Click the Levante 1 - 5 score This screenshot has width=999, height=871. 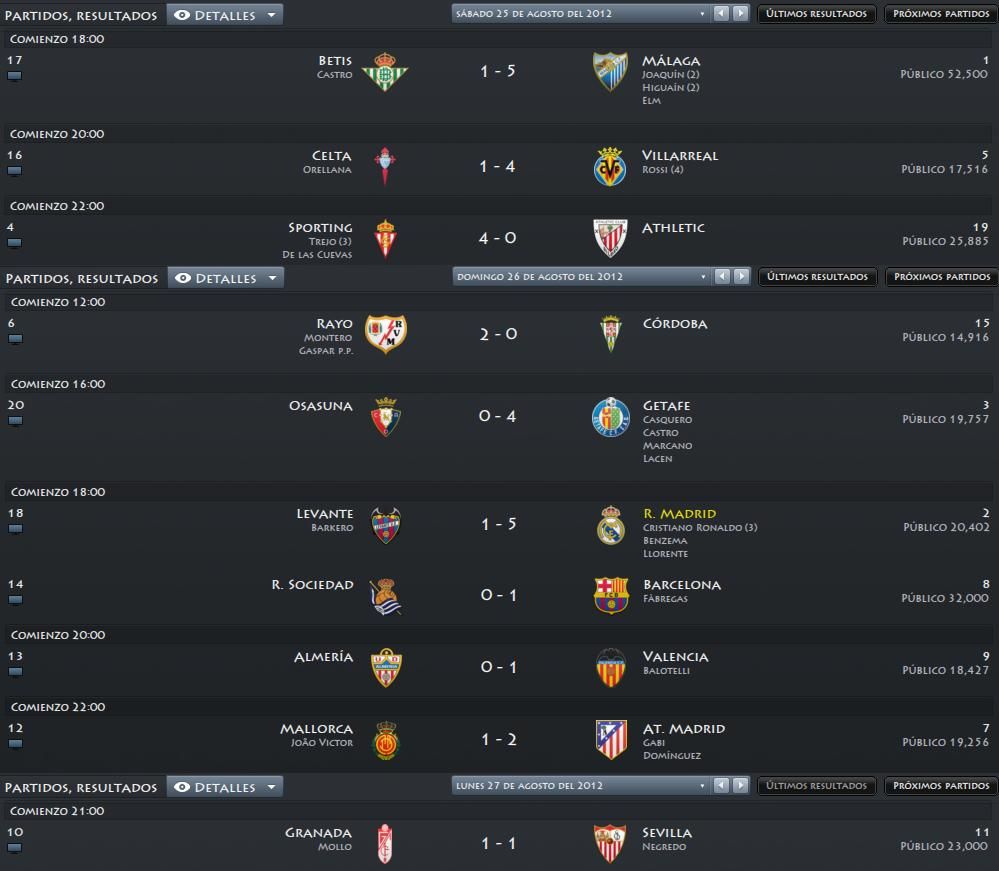(498, 524)
